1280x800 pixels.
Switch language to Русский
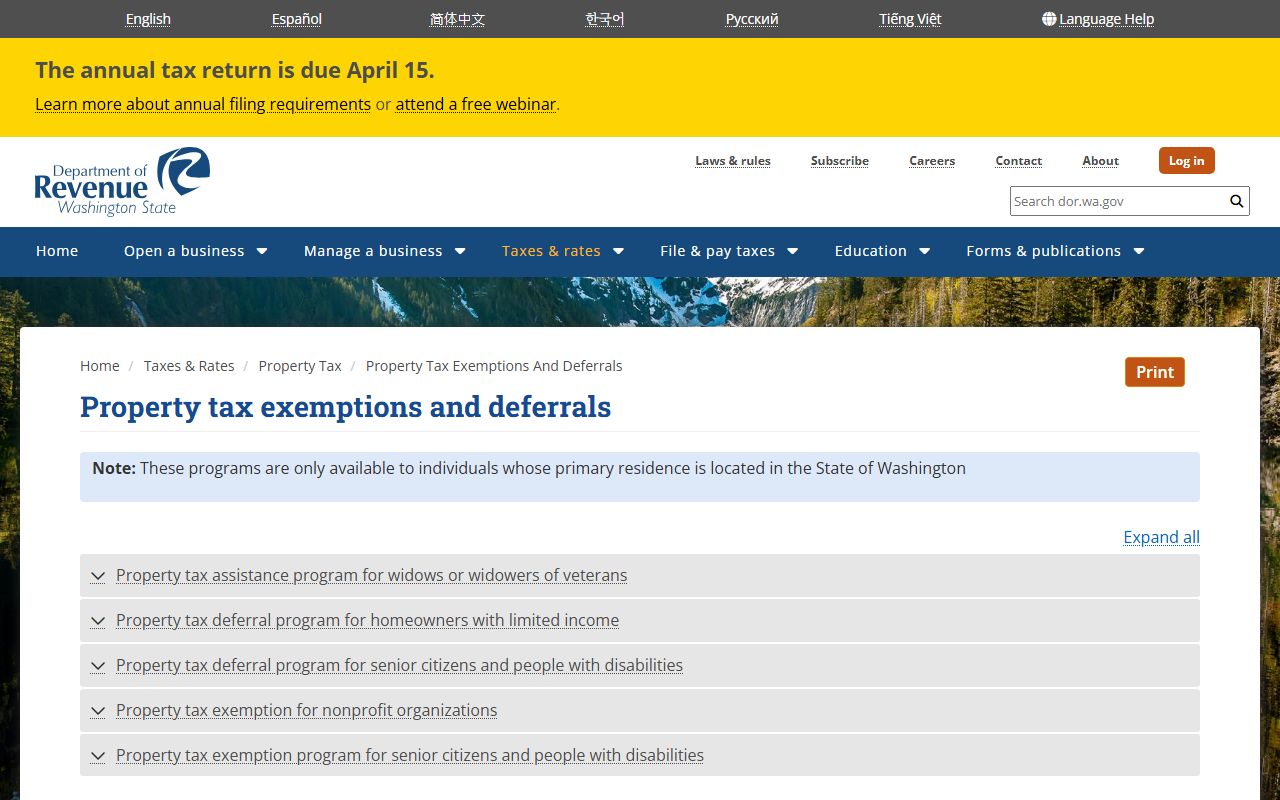[752, 19]
